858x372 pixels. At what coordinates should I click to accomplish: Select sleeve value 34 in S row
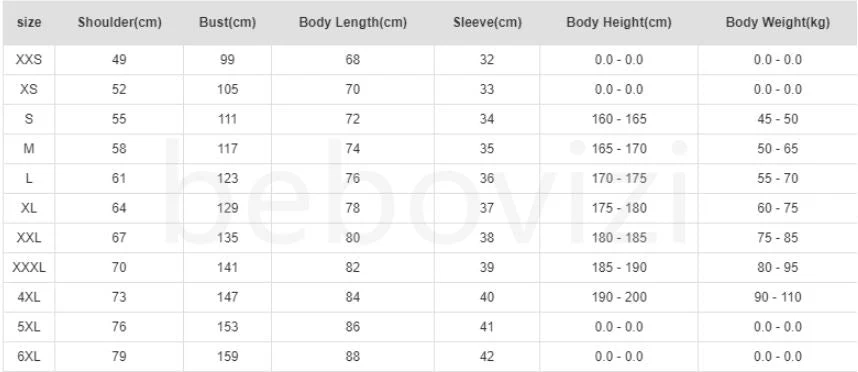487,119
